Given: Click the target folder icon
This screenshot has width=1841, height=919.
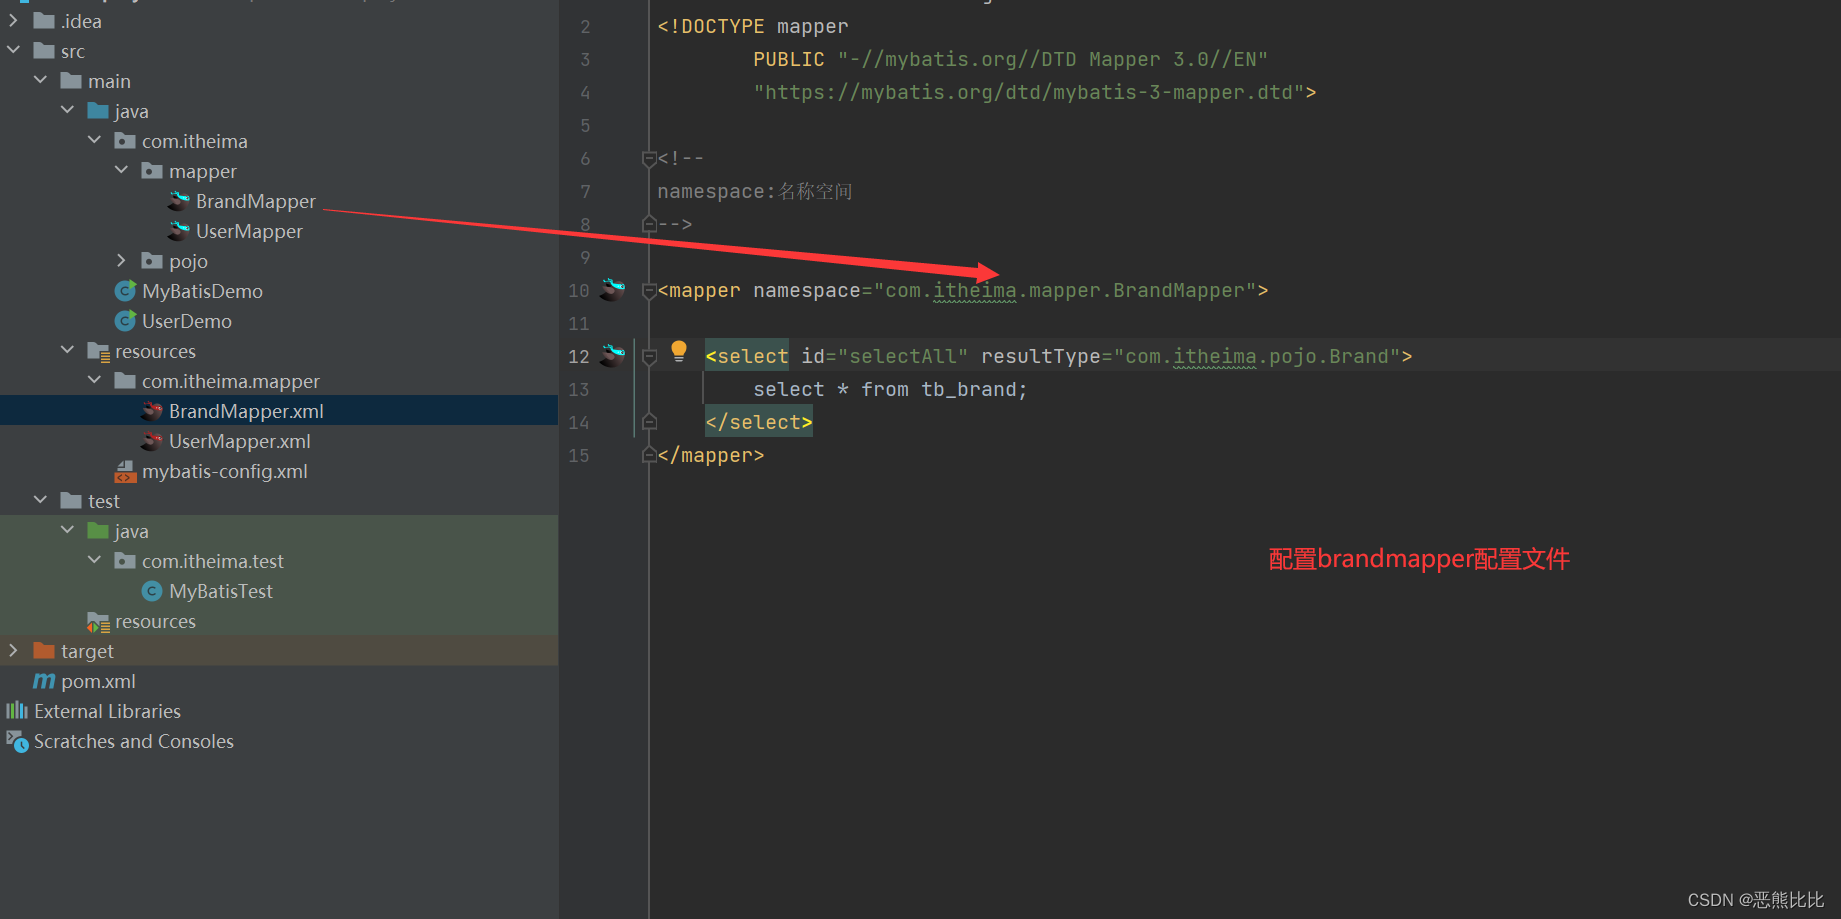Looking at the screenshot, I should [44, 651].
